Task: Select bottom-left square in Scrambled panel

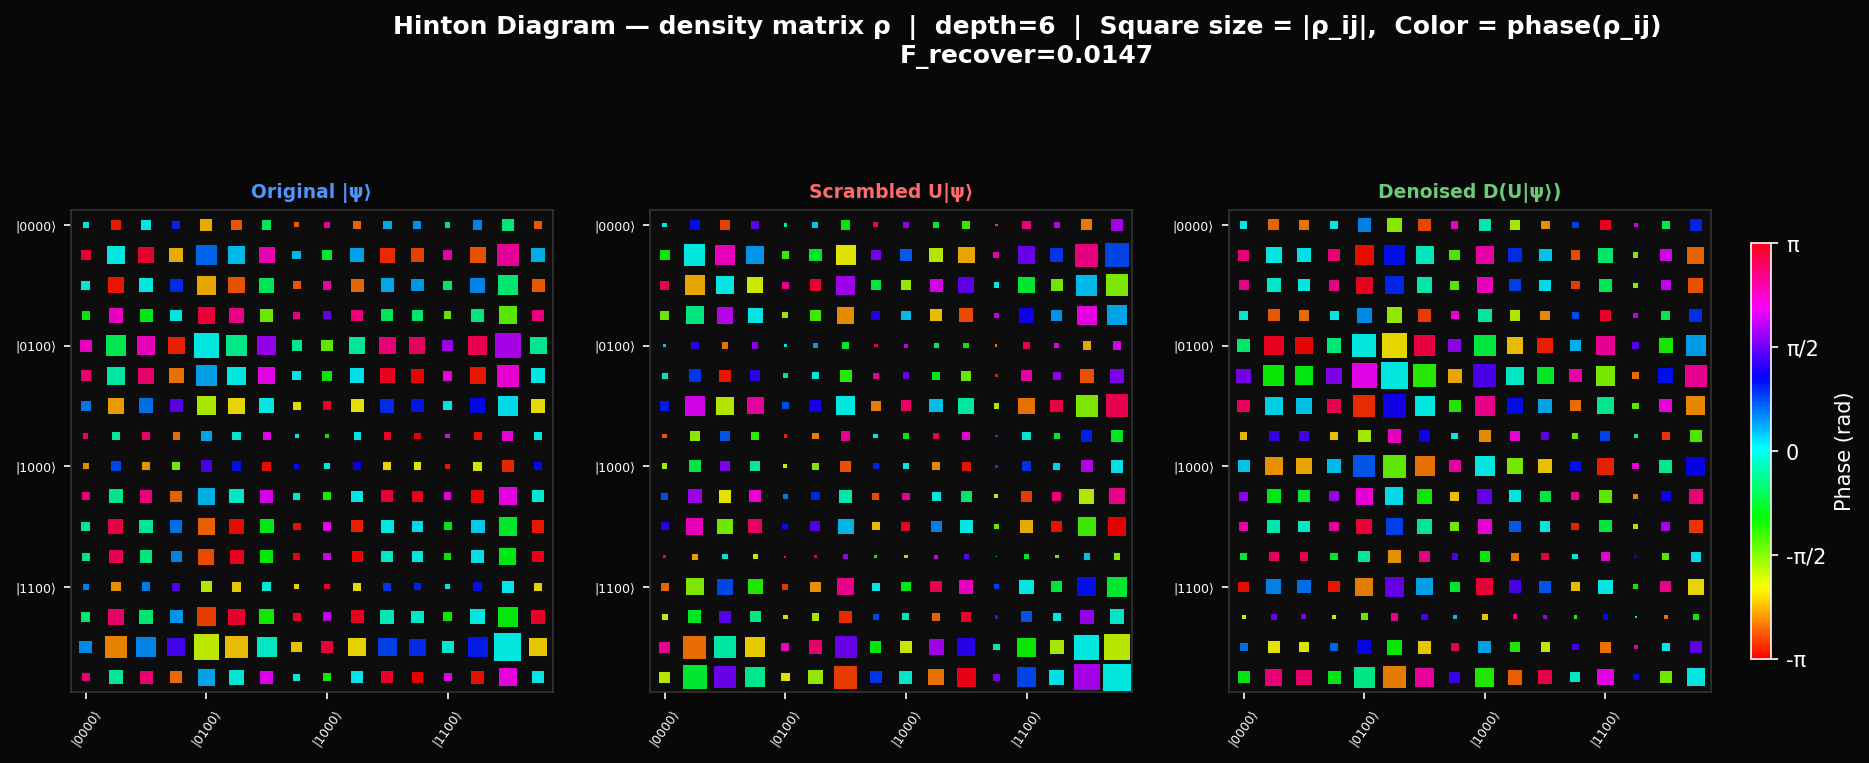Action: [x=665, y=677]
